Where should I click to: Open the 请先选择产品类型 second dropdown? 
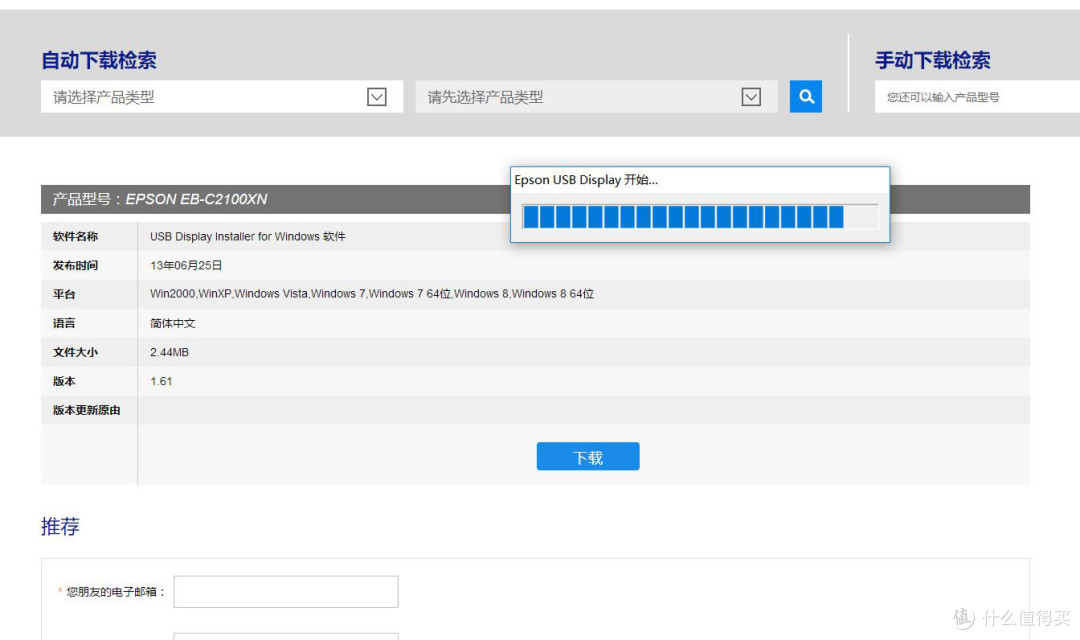tap(596, 96)
